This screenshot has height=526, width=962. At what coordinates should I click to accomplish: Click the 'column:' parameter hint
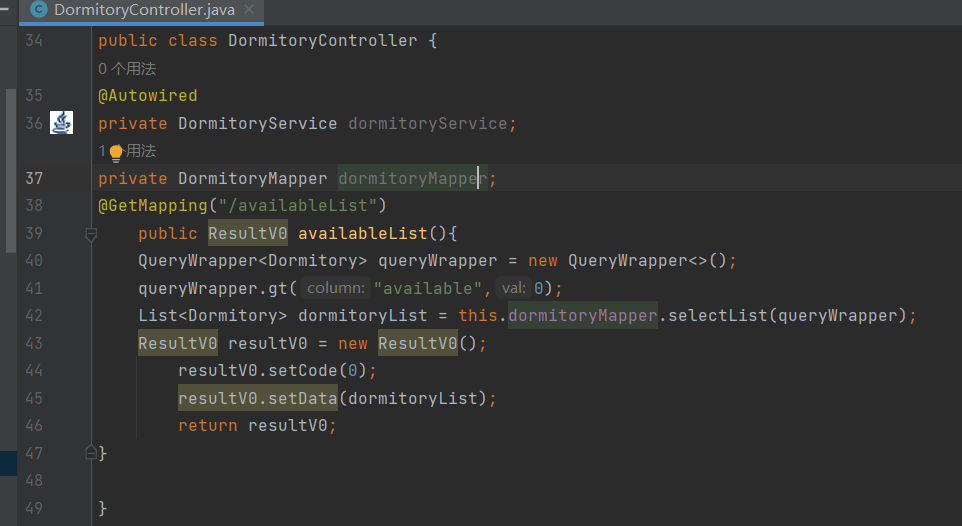point(335,288)
